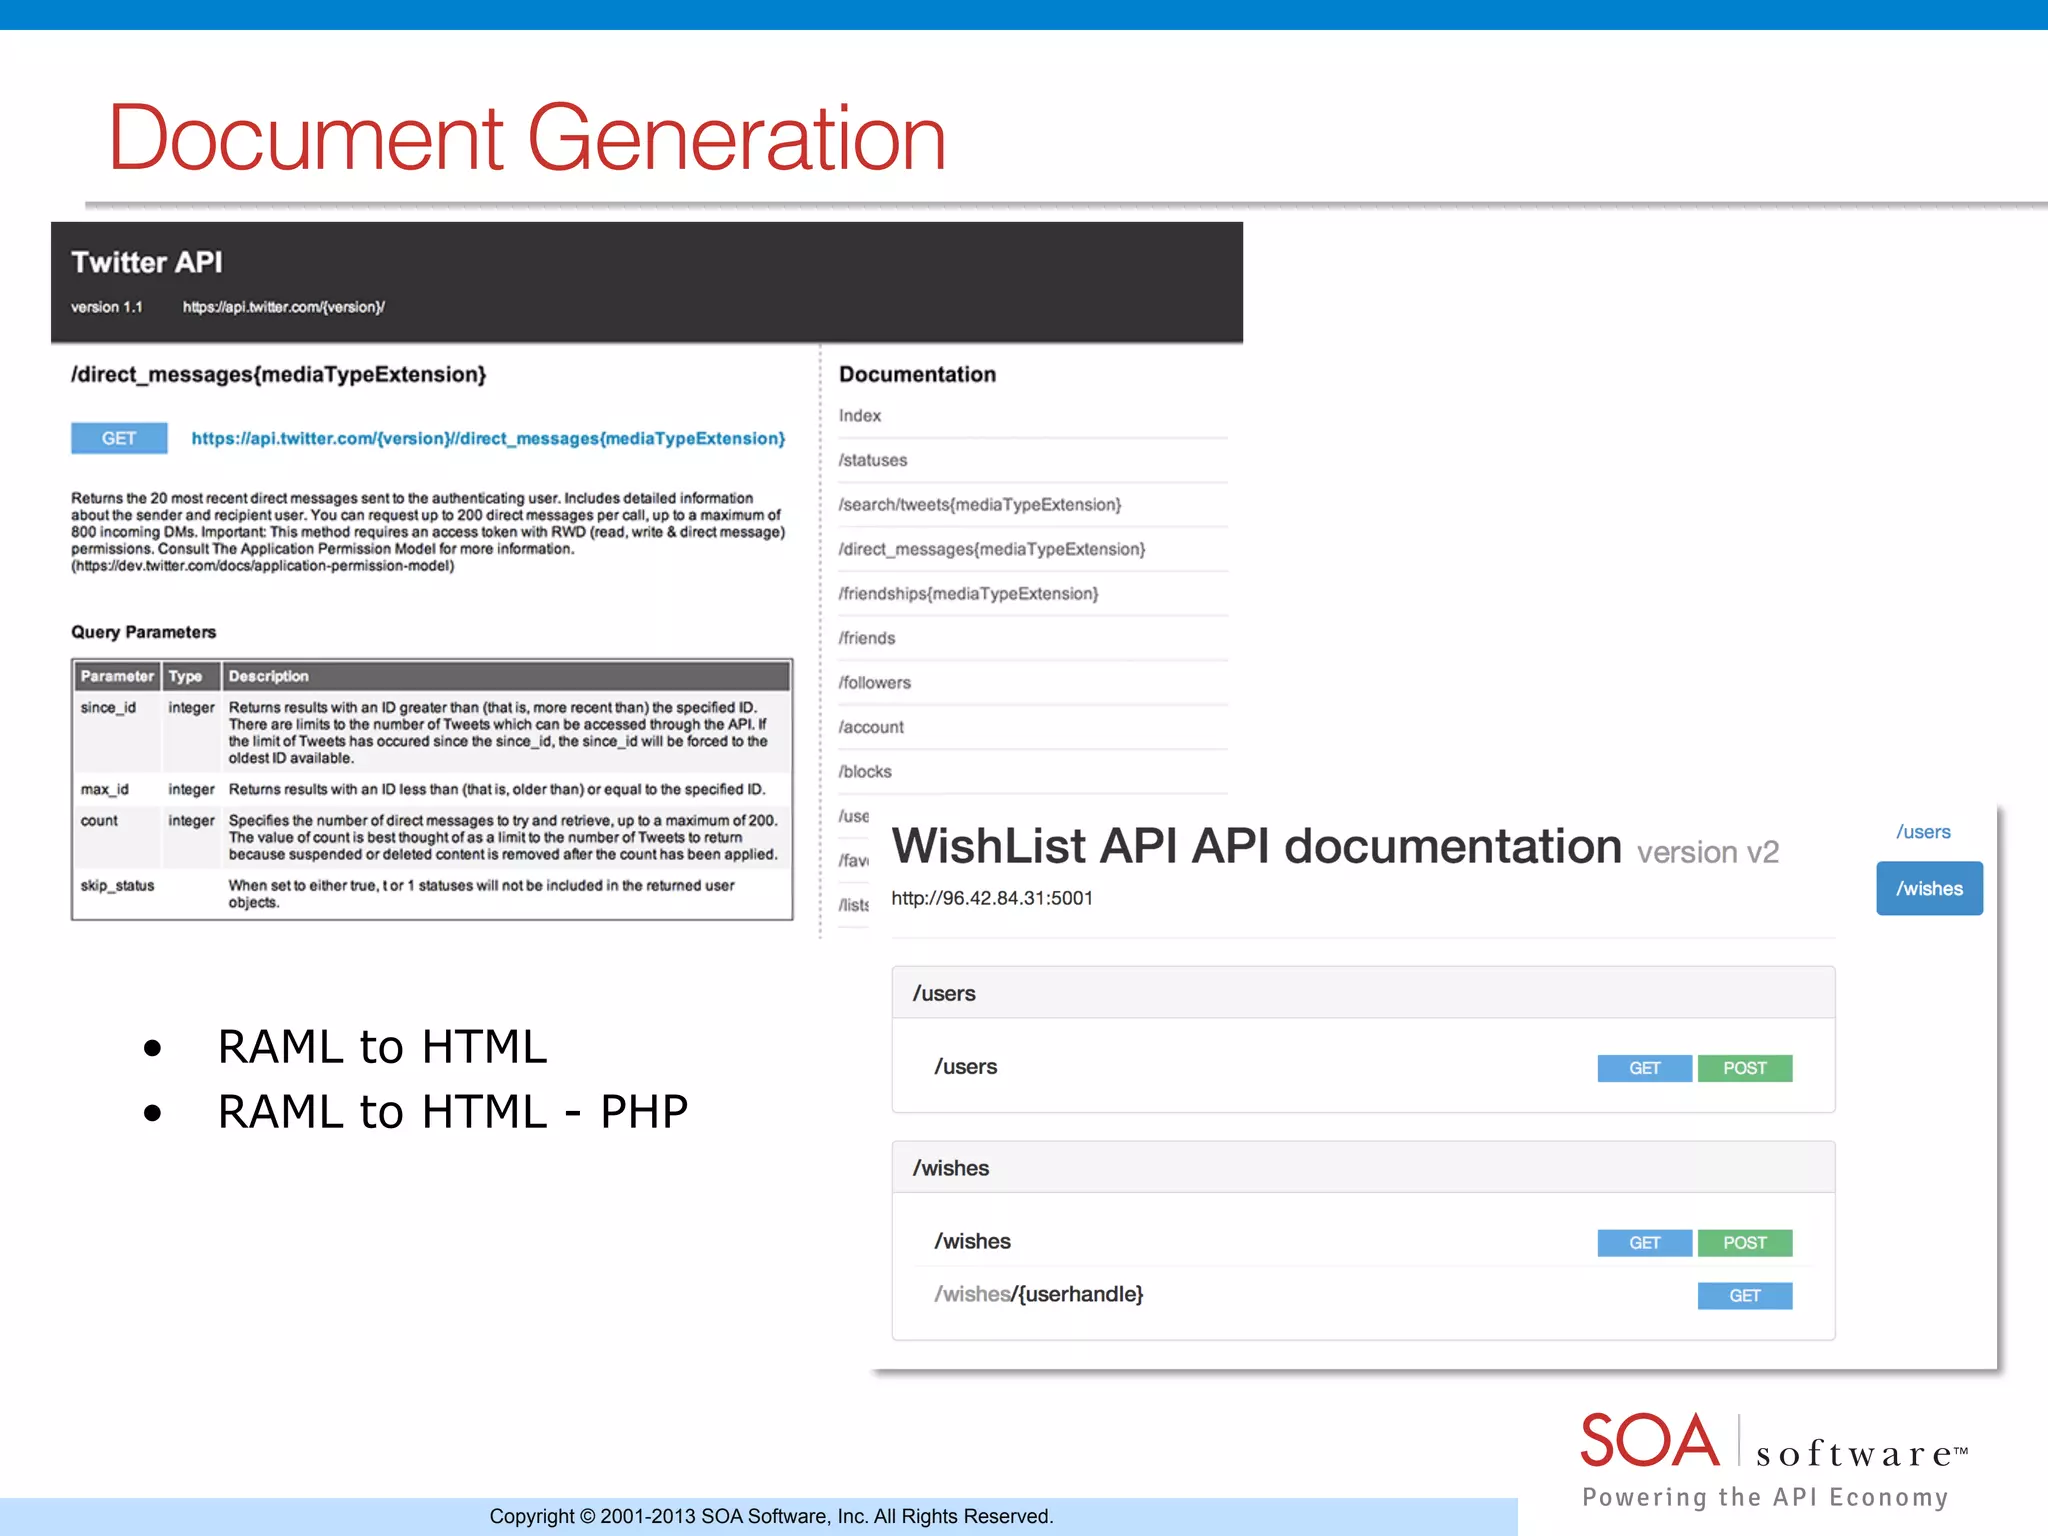
Task: Open /blocks documentation entry
Action: pos(865,771)
